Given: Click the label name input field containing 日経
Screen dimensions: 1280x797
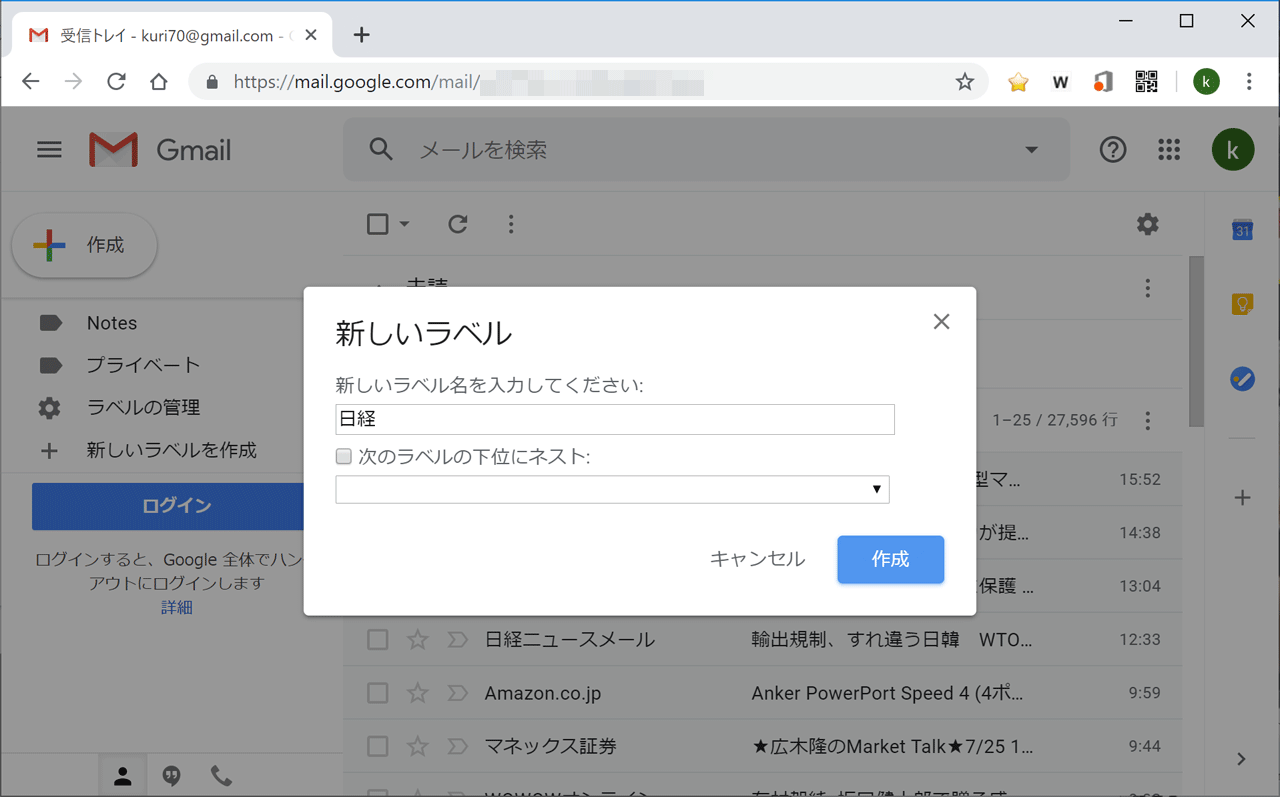Looking at the screenshot, I should 615,419.
